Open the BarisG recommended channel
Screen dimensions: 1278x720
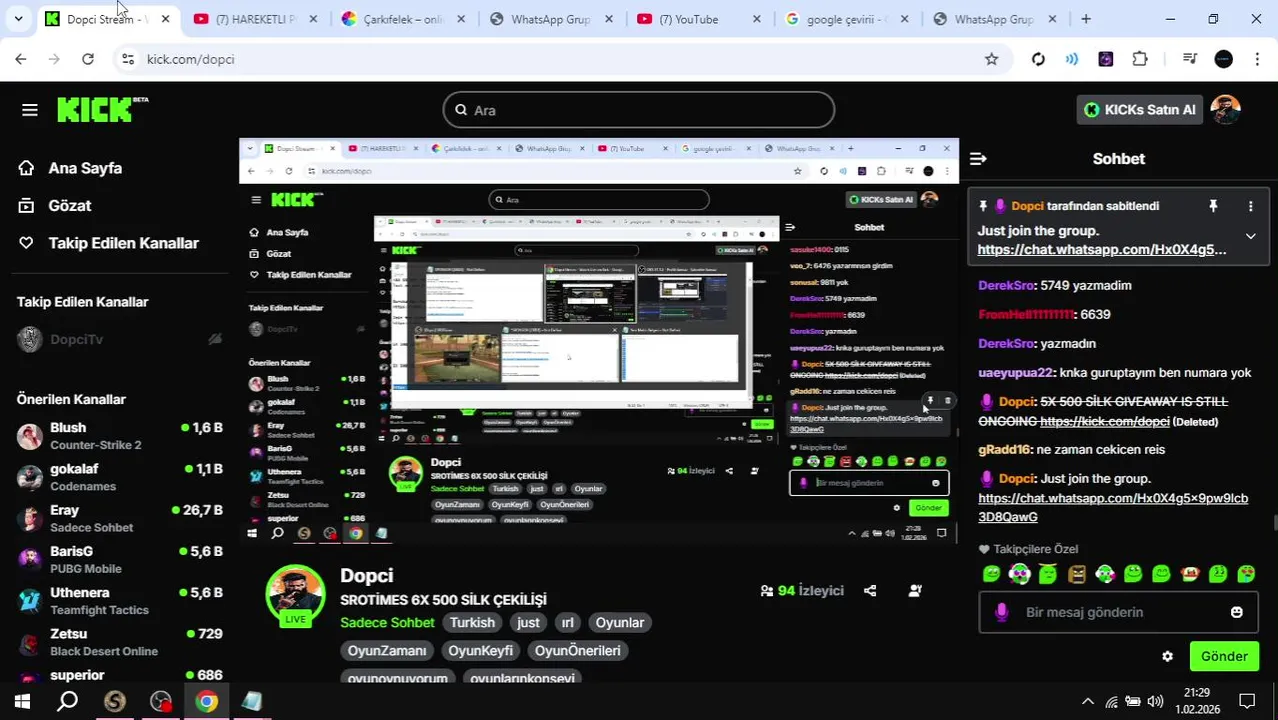click(x=120, y=559)
